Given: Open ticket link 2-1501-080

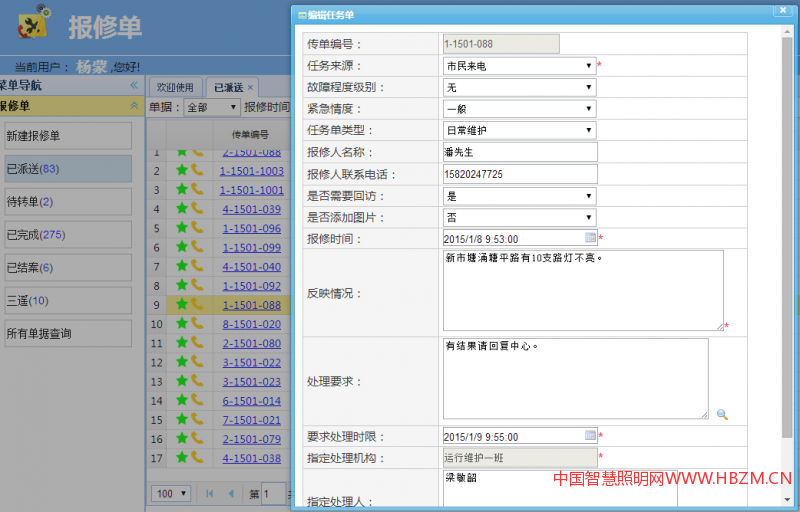Looking at the screenshot, I should [x=252, y=343].
